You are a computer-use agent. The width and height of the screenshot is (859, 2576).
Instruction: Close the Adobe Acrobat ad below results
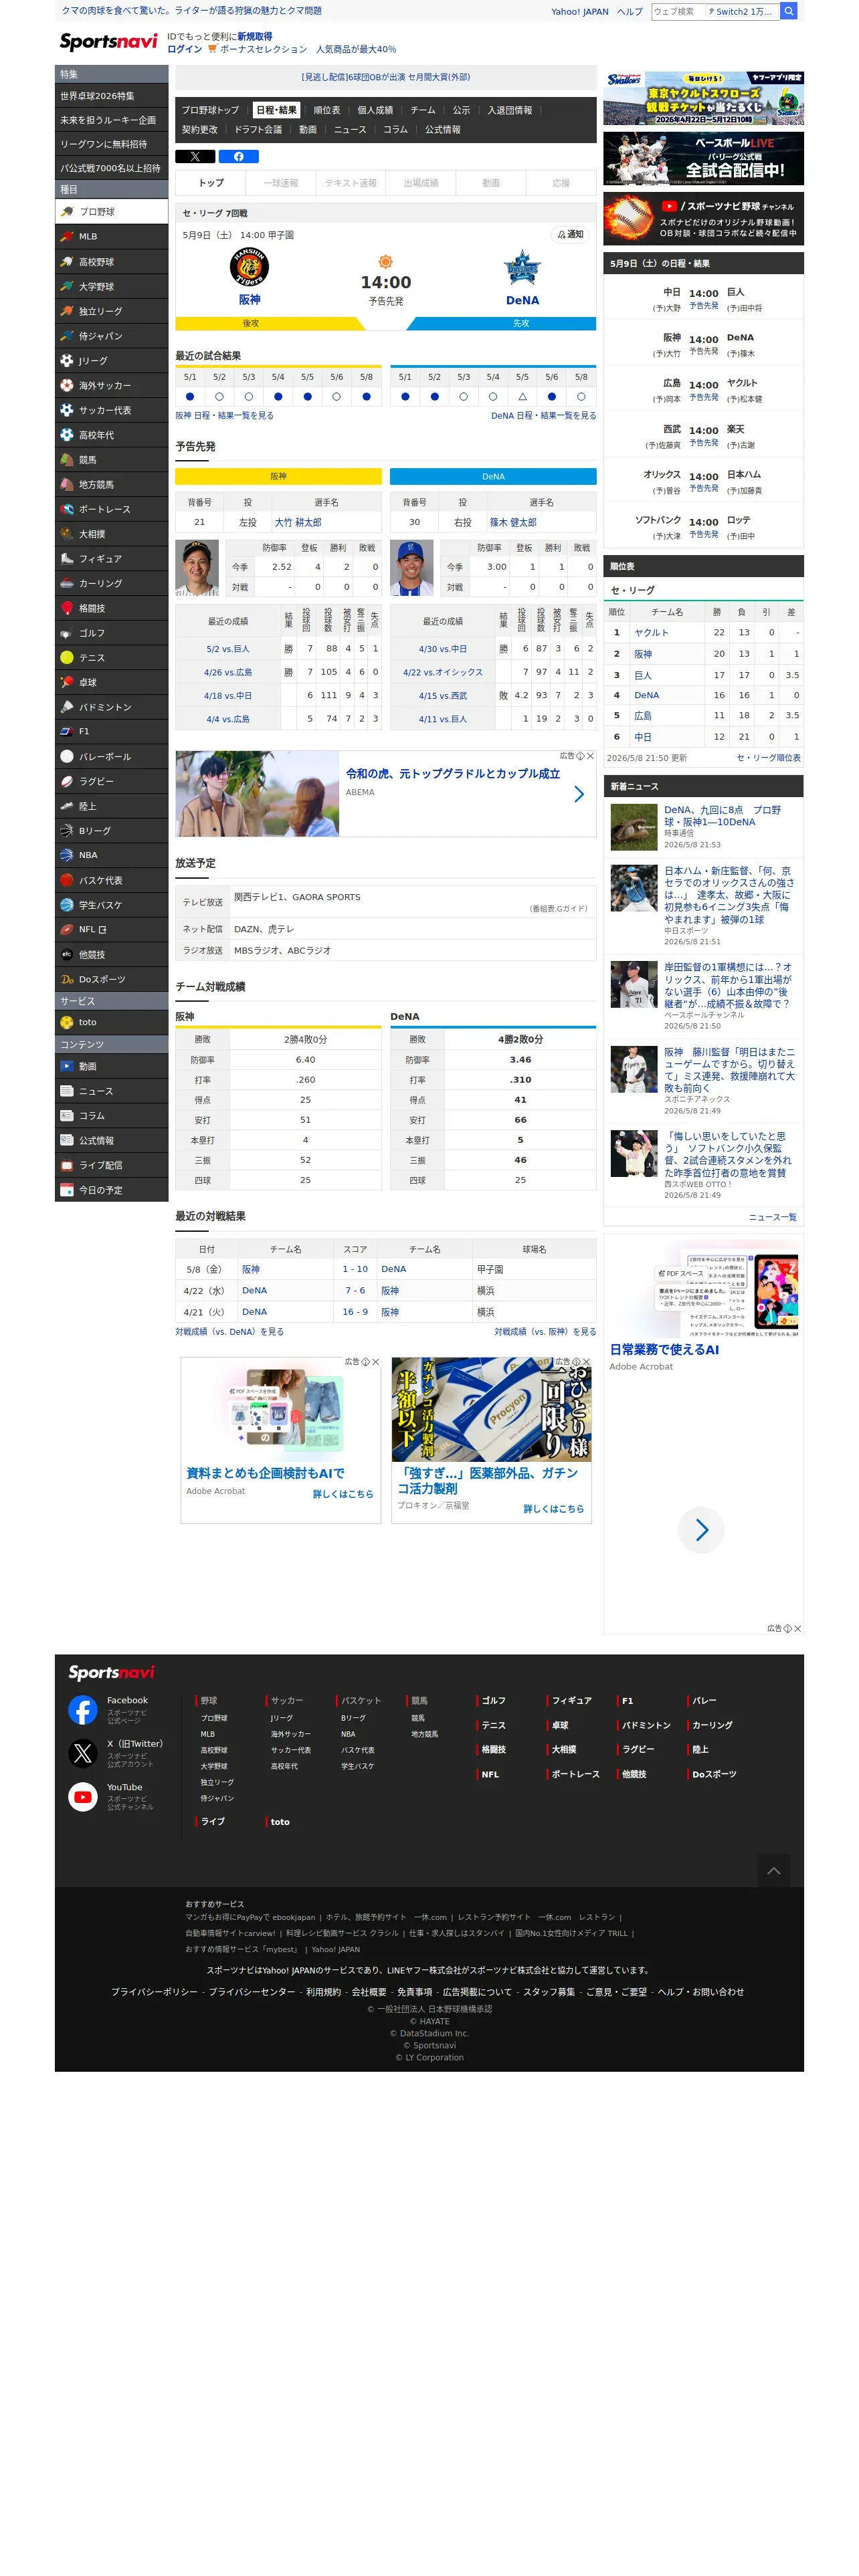pos(376,1362)
